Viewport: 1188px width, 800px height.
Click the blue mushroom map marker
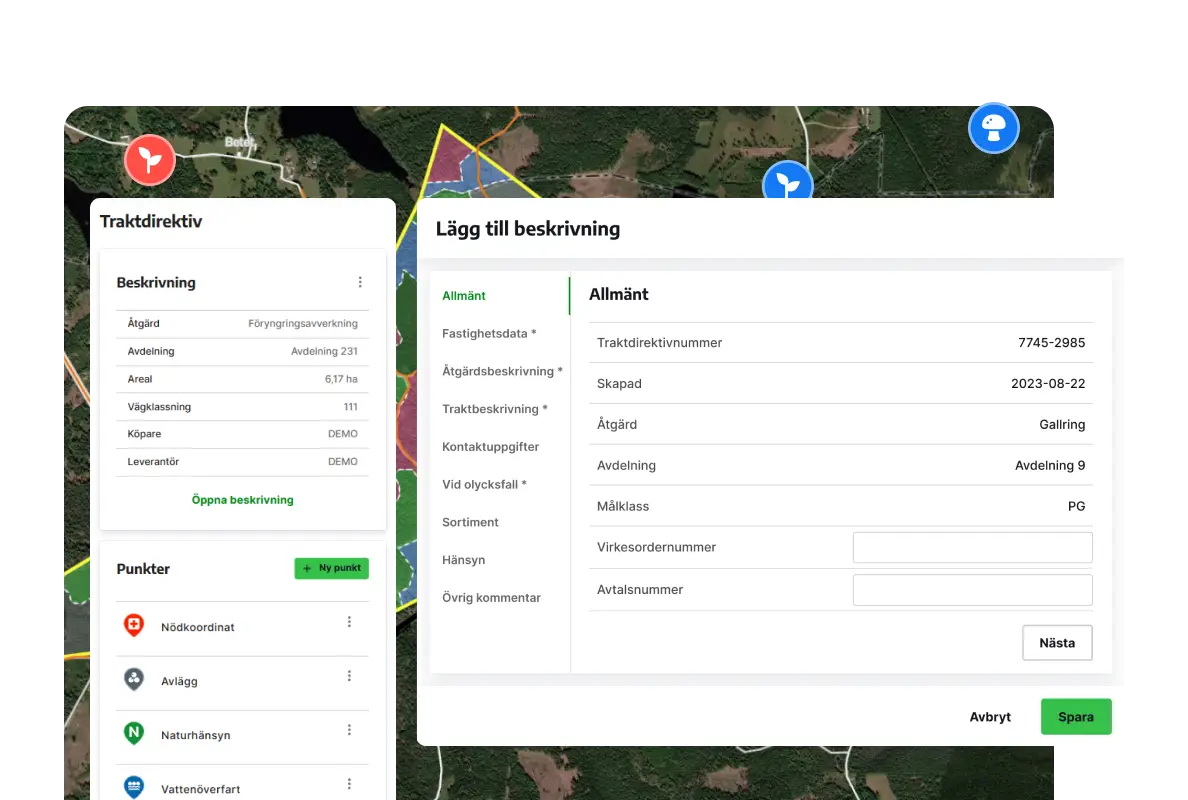(993, 128)
